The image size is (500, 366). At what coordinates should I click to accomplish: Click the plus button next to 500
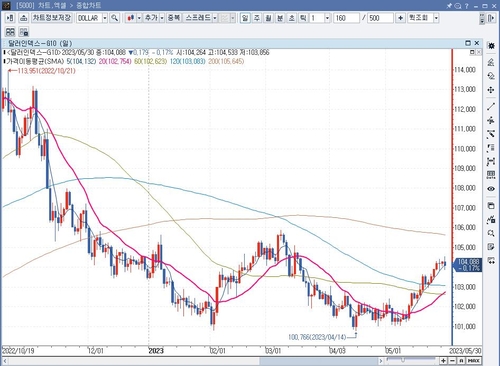400,18
